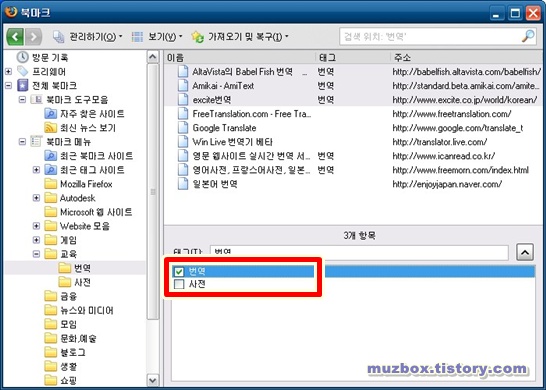Image resolution: width=546 pixels, height=390 pixels.
Task: Select the 프리웨어 tag icon
Action: 23,71
